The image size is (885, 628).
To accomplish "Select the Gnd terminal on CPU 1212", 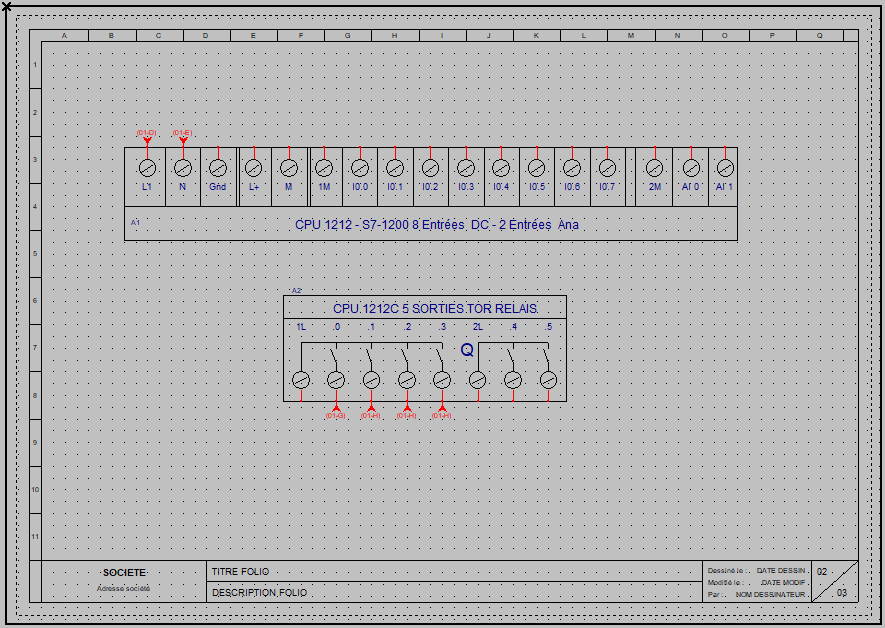I will coord(218,168).
